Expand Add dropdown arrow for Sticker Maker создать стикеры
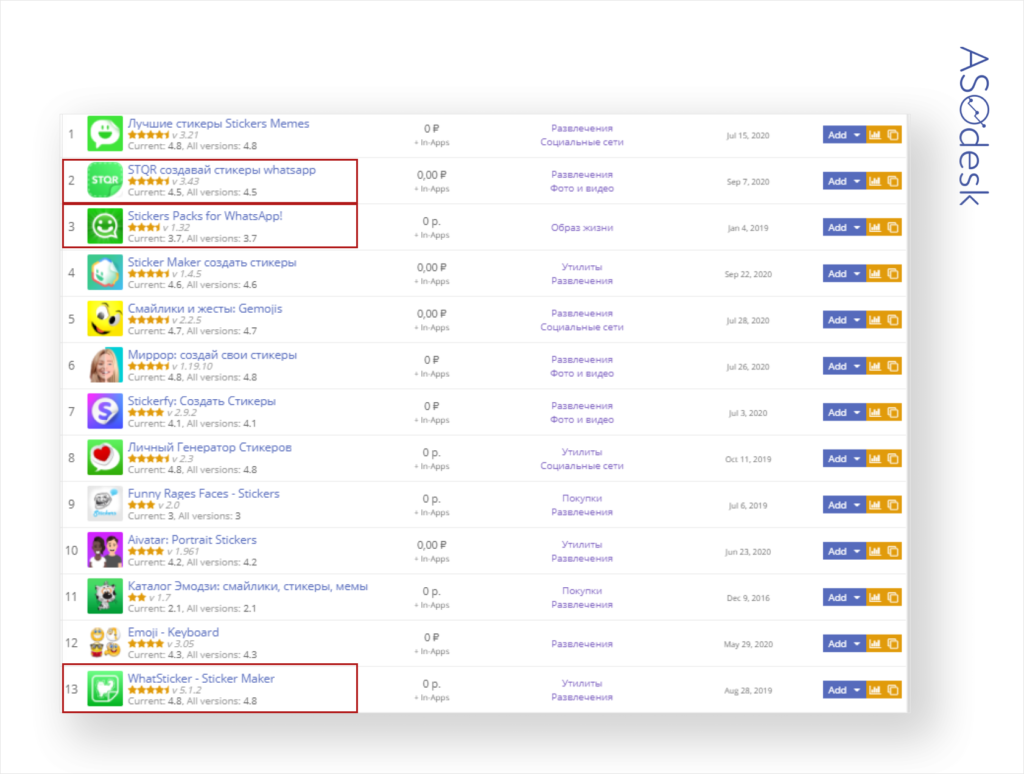Image resolution: width=1024 pixels, height=774 pixels. (x=857, y=274)
